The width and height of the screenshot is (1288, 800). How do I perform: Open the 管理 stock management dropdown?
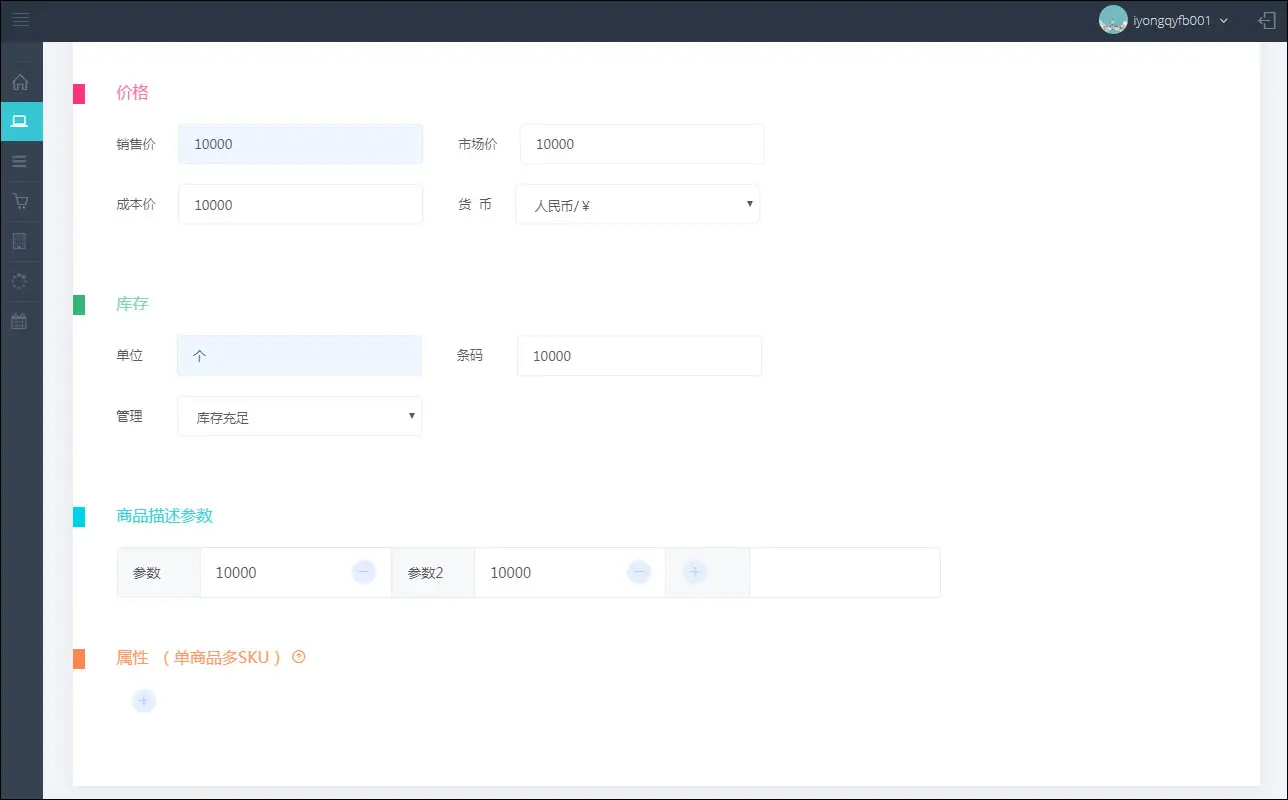pyautogui.click(x=299, y=417)
